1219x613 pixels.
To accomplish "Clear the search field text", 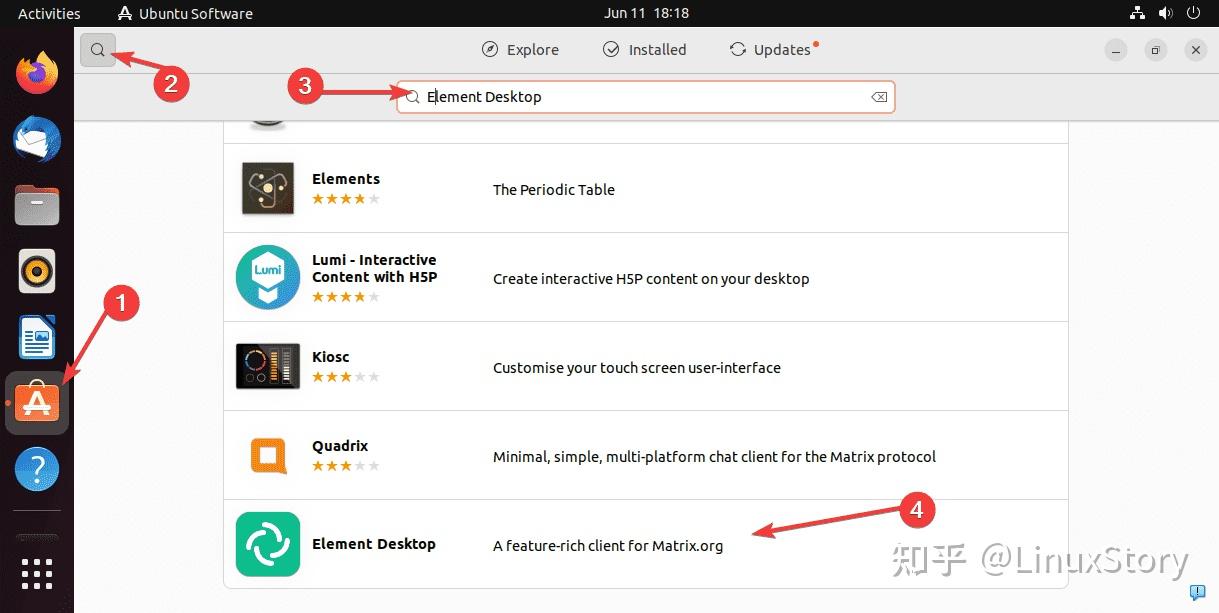I will coord(878,97).
